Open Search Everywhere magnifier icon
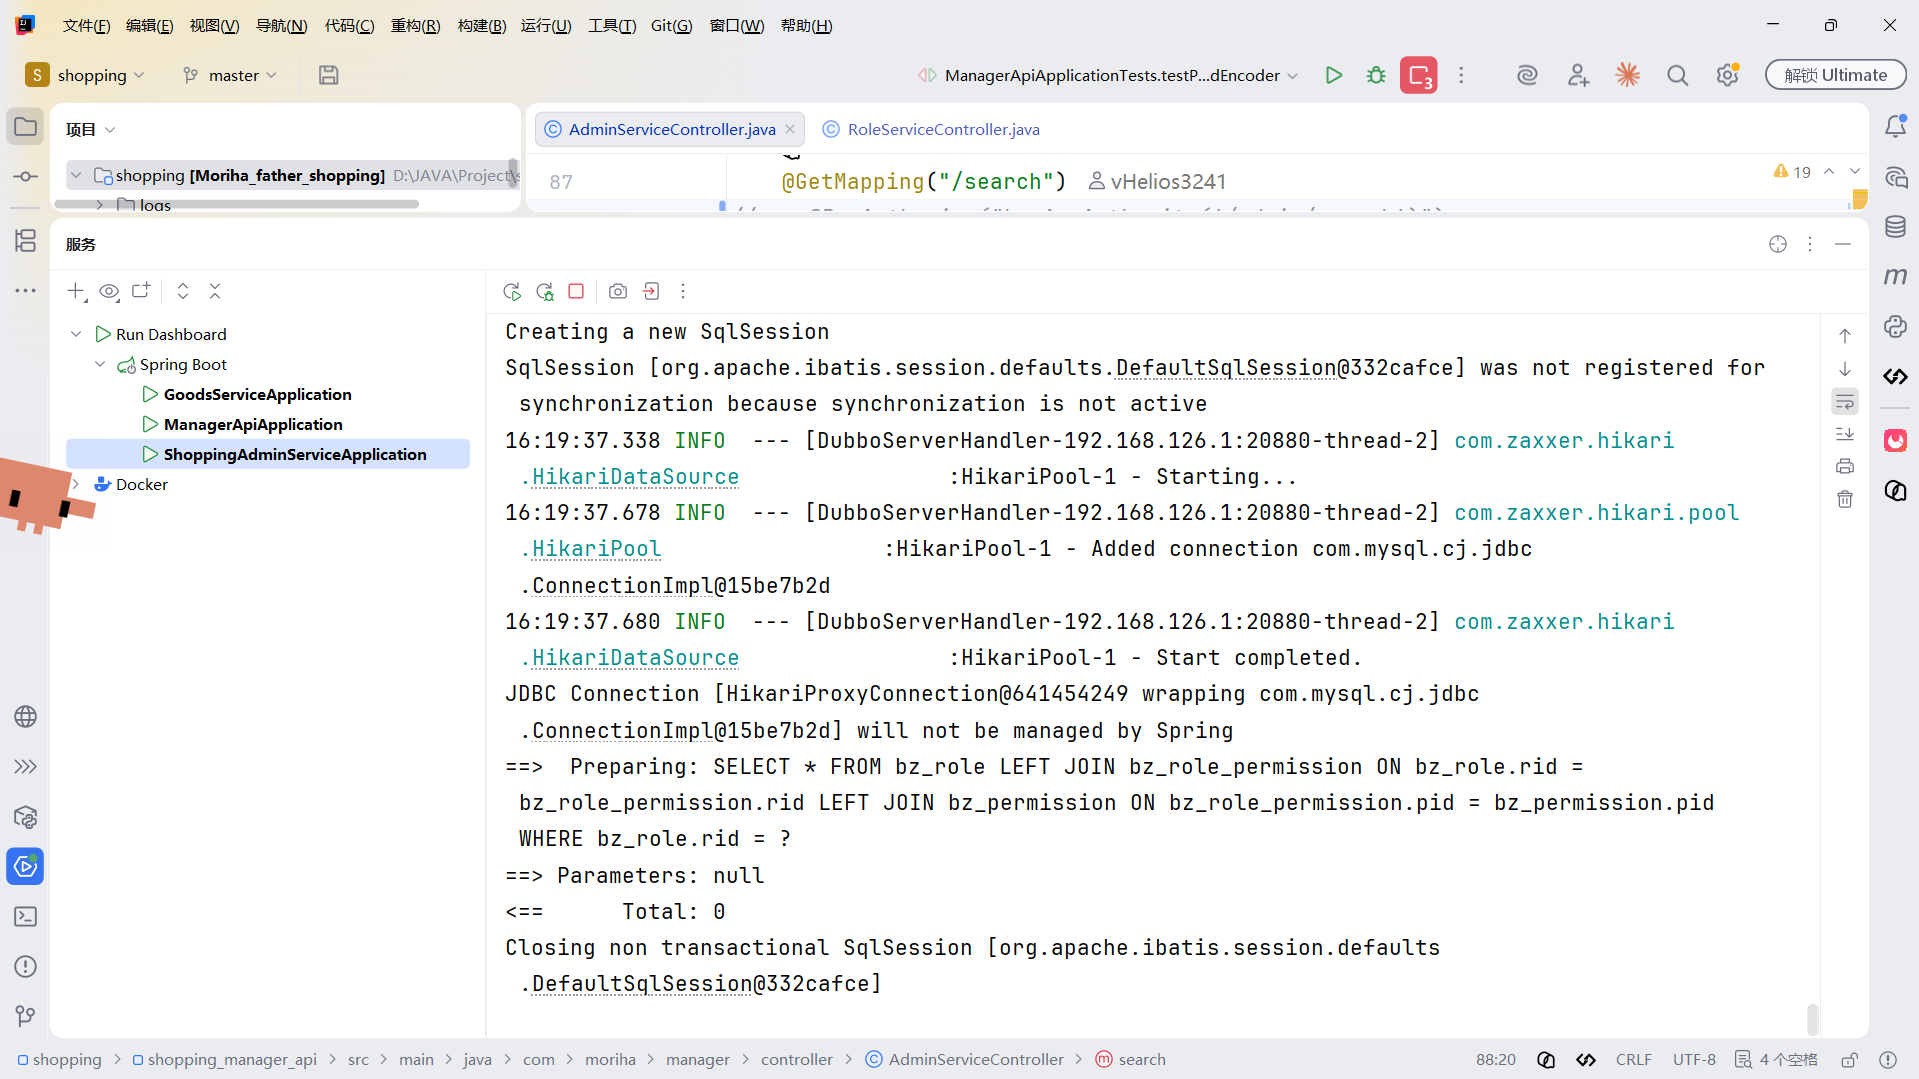This screenshot has width=1919, height=1079. [1677, 75]
